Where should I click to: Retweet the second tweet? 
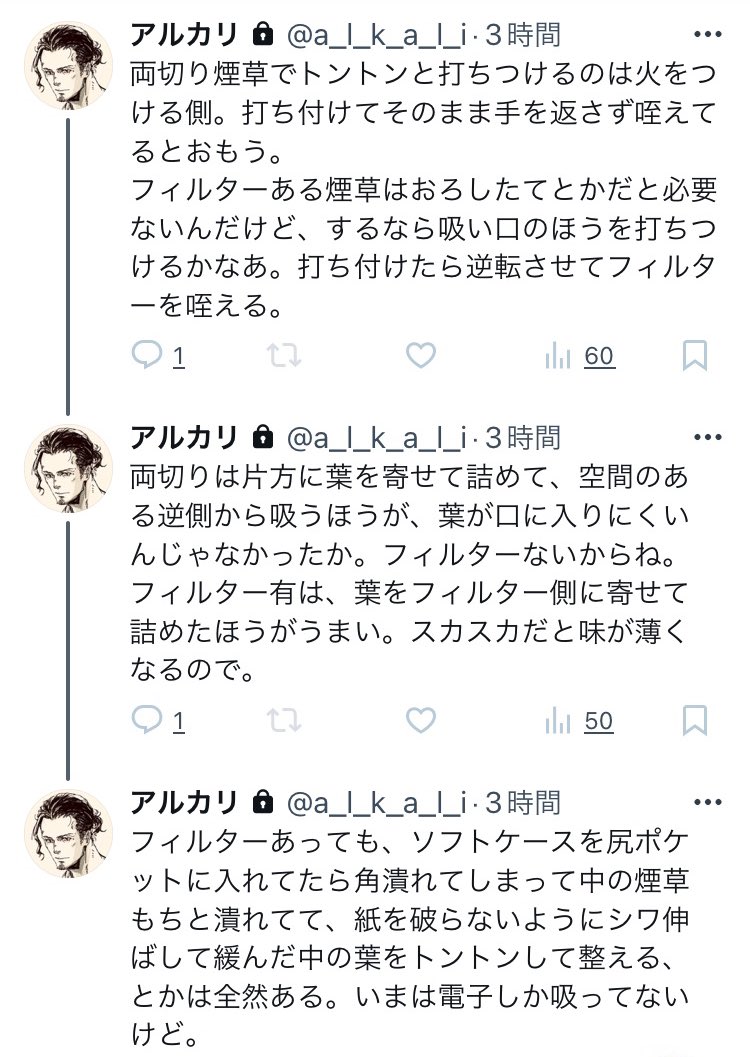click(284, 721)
